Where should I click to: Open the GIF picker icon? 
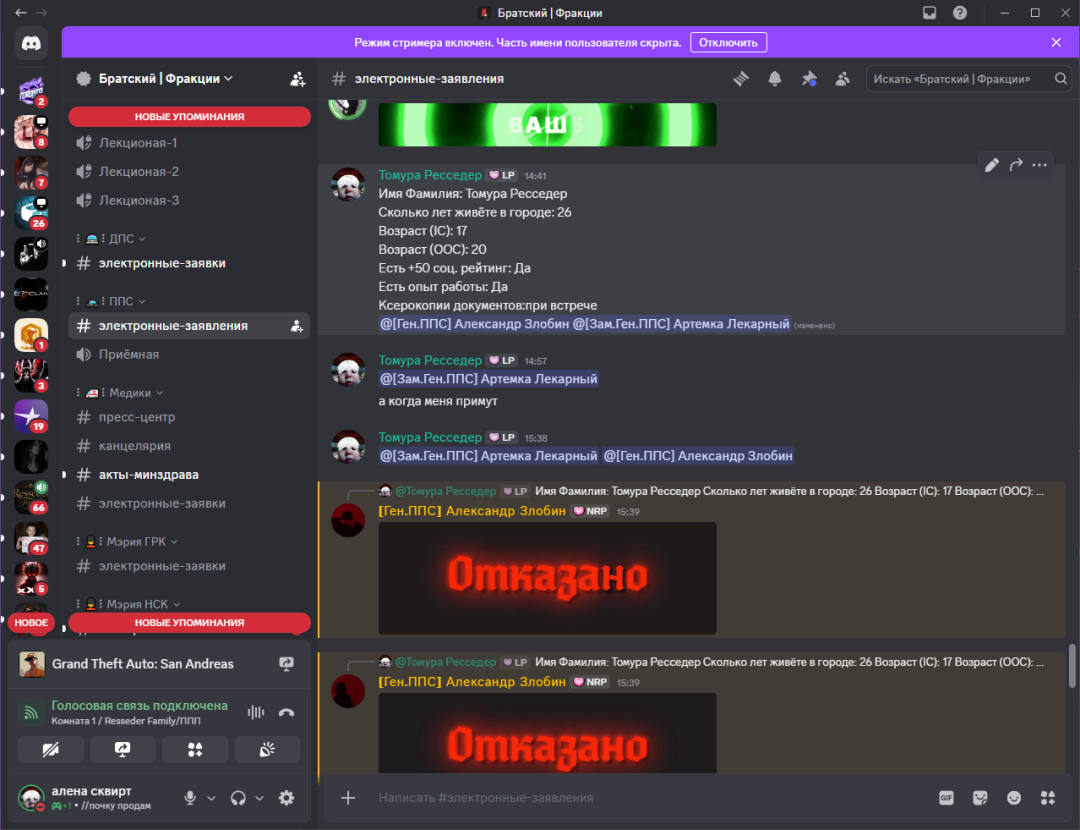pos(946,798)
